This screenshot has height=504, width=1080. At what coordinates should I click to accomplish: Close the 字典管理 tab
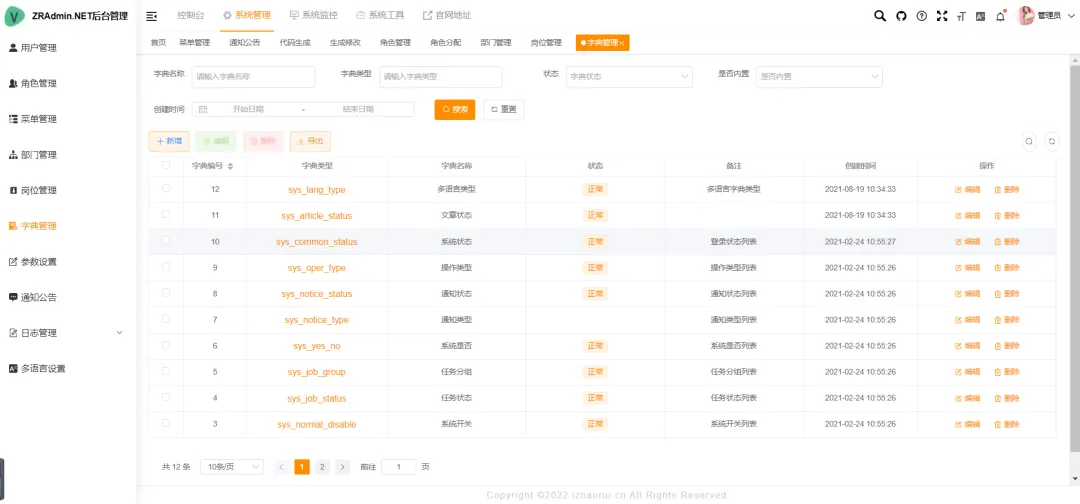click(622, 43)
